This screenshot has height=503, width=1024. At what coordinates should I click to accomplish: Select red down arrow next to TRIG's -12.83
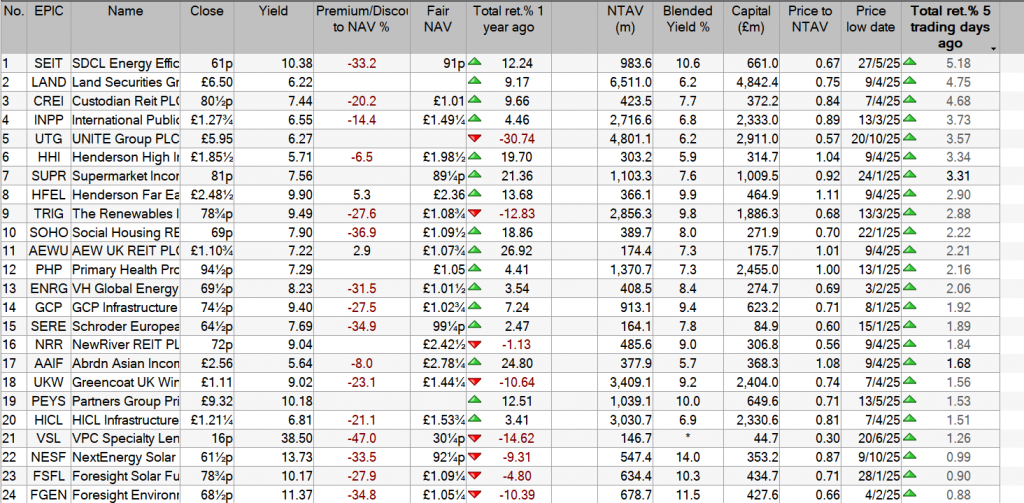(x=475, y=212)
